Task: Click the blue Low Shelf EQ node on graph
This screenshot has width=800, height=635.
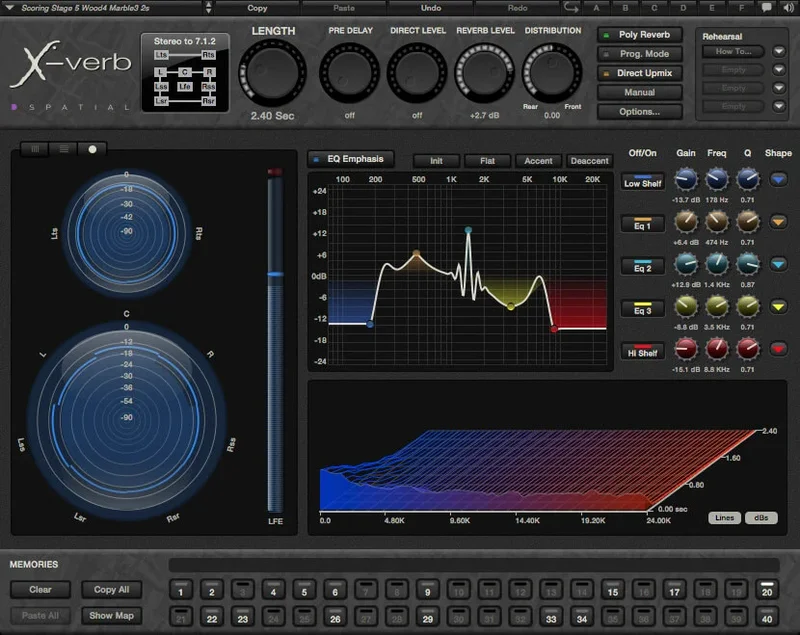Action: click(x=370, y=324)
